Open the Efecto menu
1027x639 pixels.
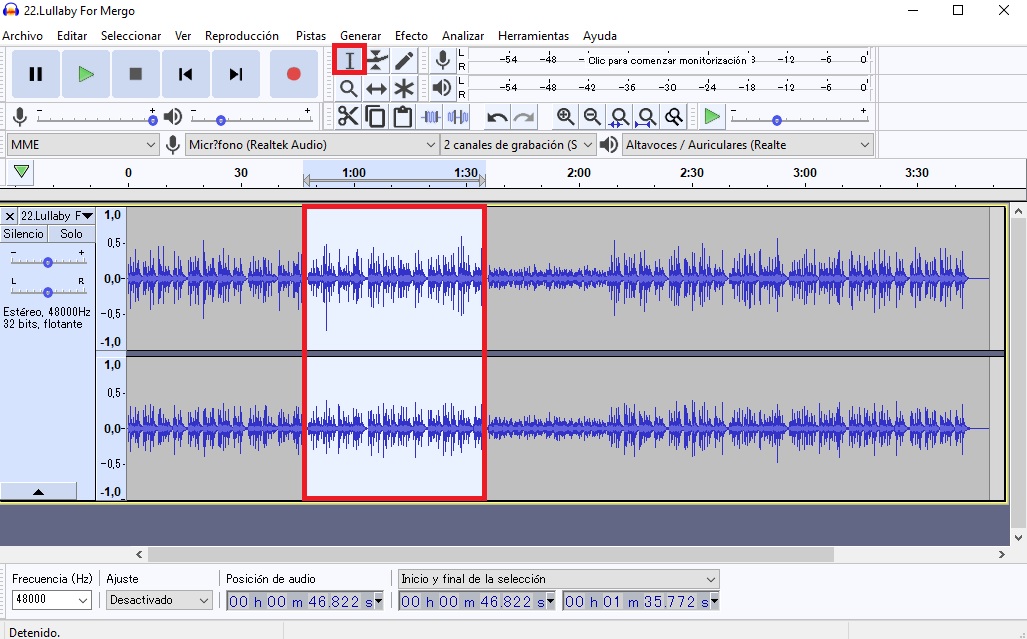[x=411, y=36]
